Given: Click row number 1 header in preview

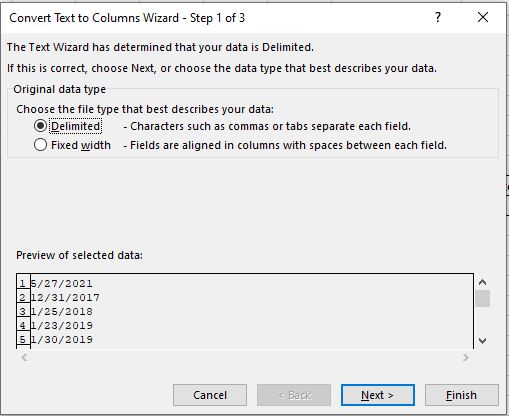Looking at the screenshot, I should (x=23, y=283).
